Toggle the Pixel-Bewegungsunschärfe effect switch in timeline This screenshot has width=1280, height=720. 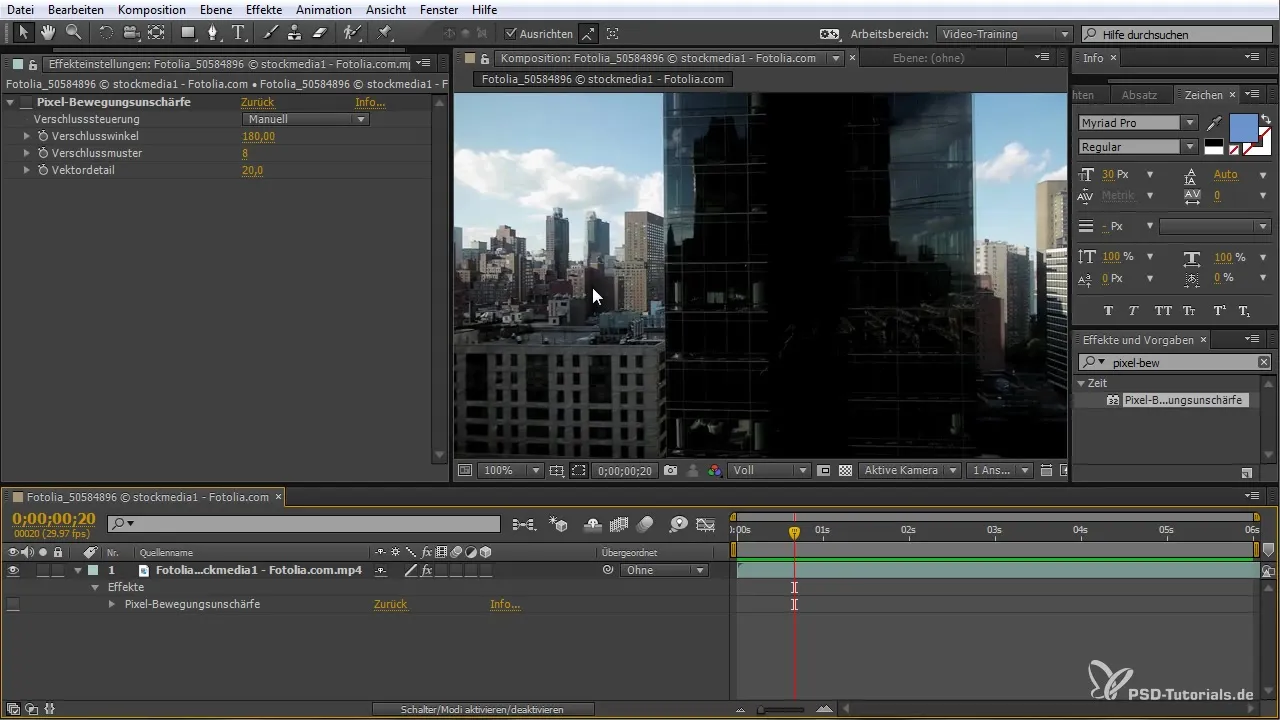click(x=13, y=604)
